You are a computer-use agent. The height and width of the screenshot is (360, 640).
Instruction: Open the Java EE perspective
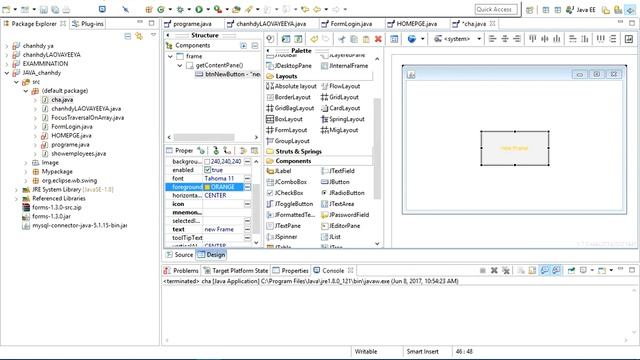pyautogui.click(x=580, y=9)
